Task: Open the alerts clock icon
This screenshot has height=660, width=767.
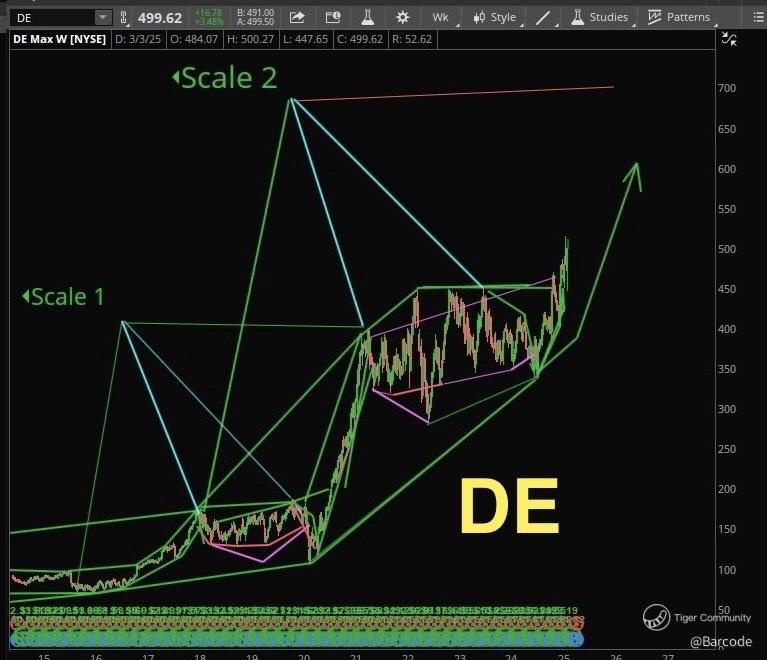Action: [333, 18]
